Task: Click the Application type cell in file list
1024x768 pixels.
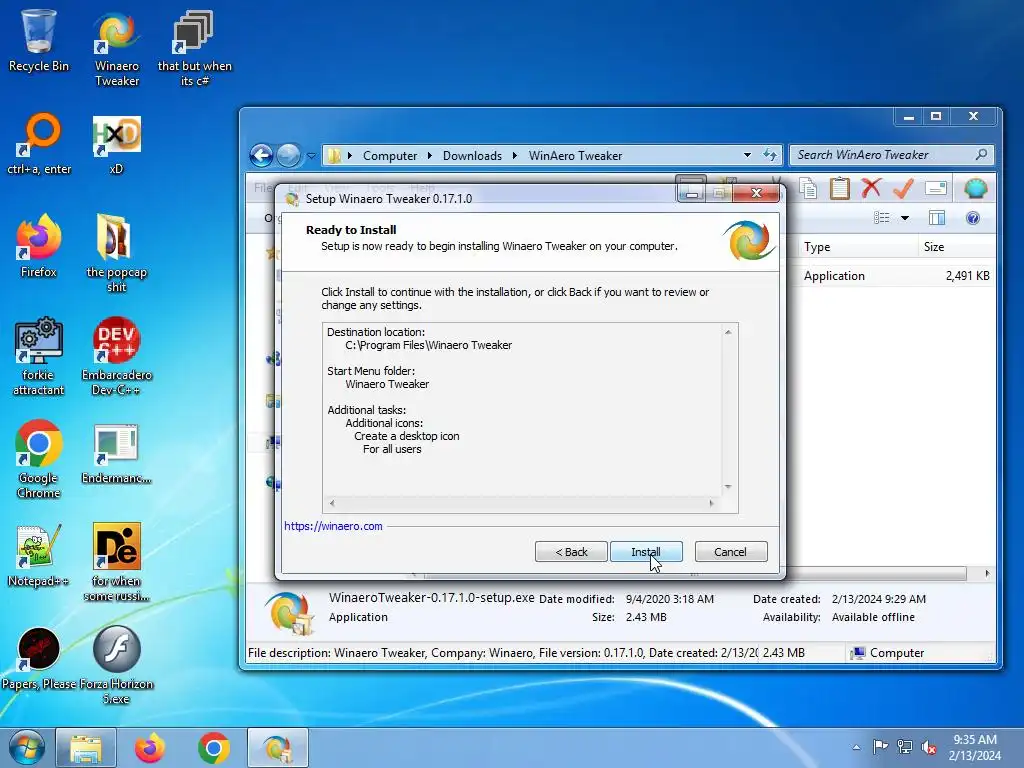Action: (x=834, y=276)
